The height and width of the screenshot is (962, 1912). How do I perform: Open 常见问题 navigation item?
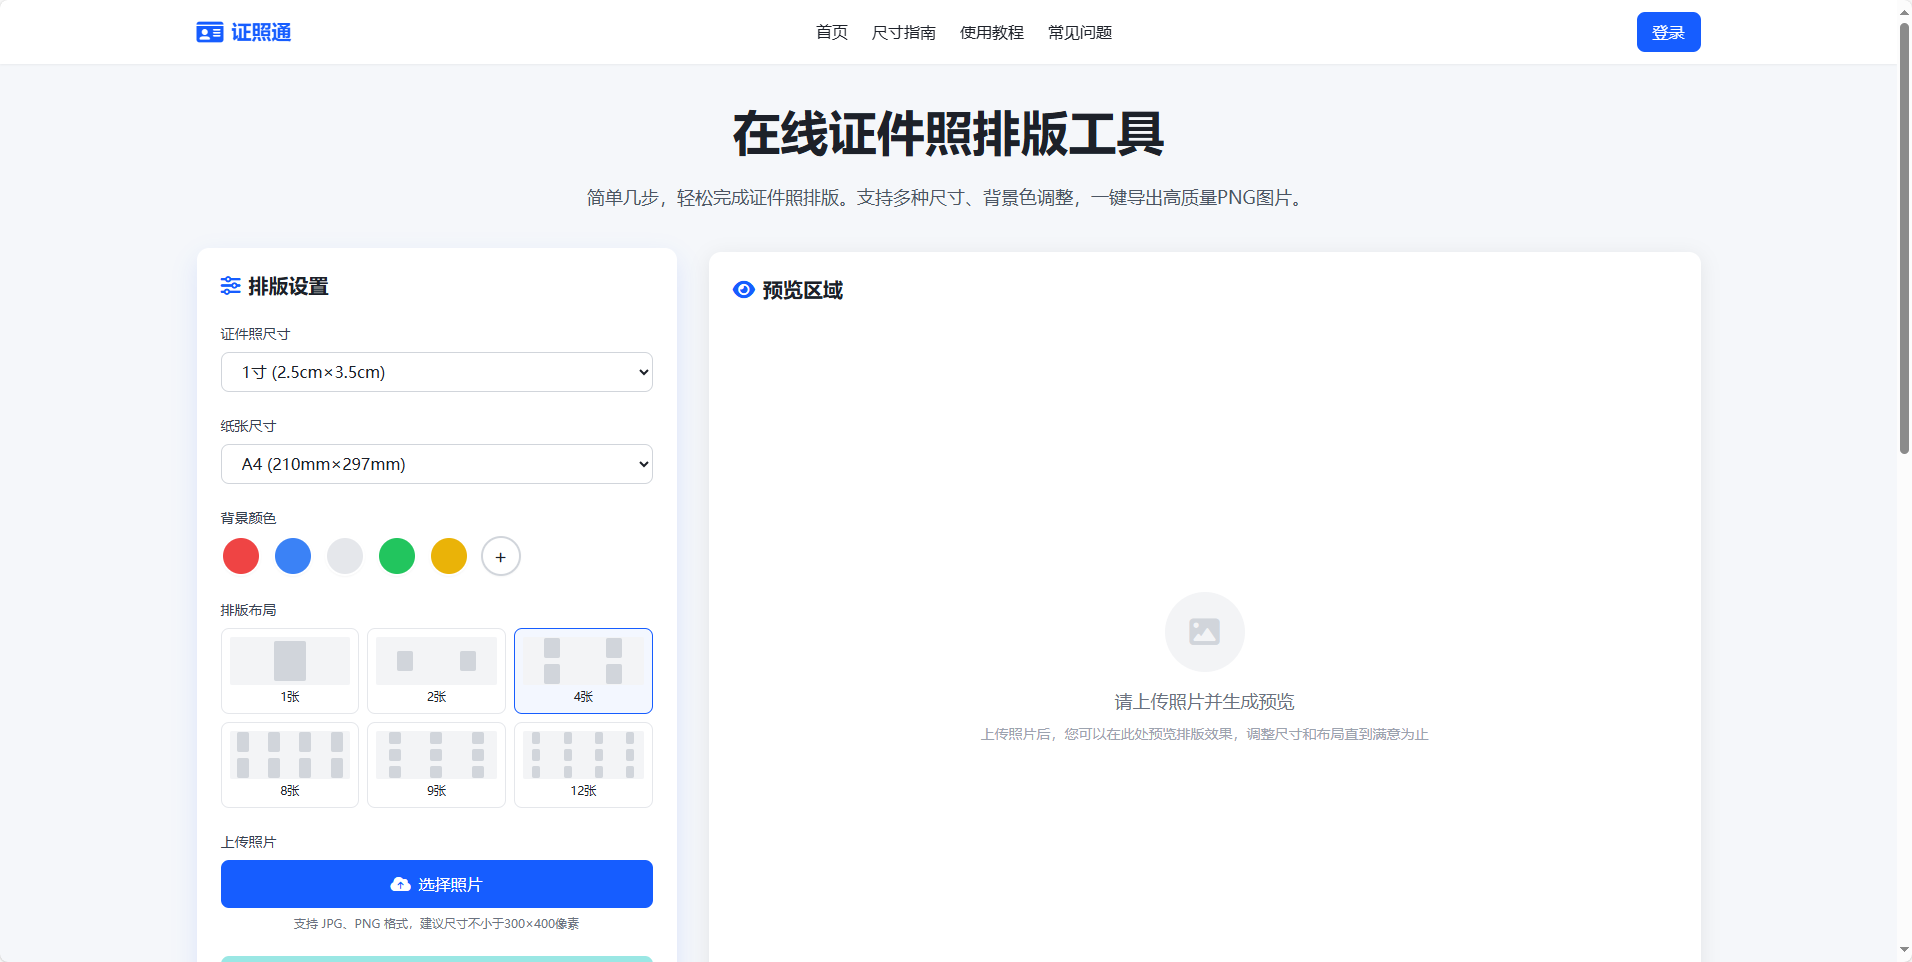pos(1080,33)
